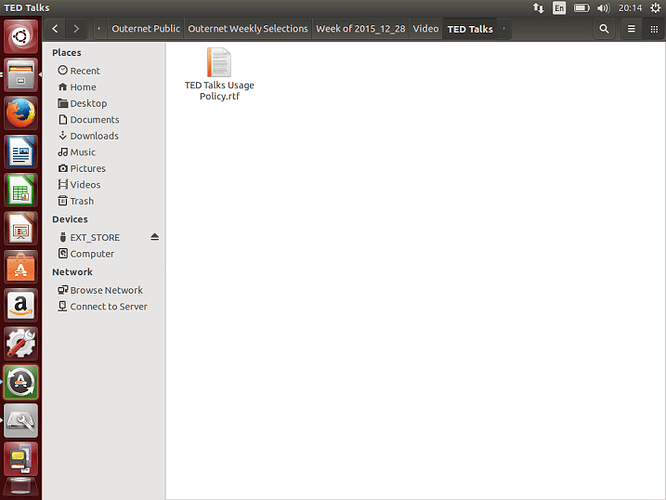Eject the EXT_STORE drive
Viewport: 666px width, 500px height.
pyautogui.click(x=155, y=237)
